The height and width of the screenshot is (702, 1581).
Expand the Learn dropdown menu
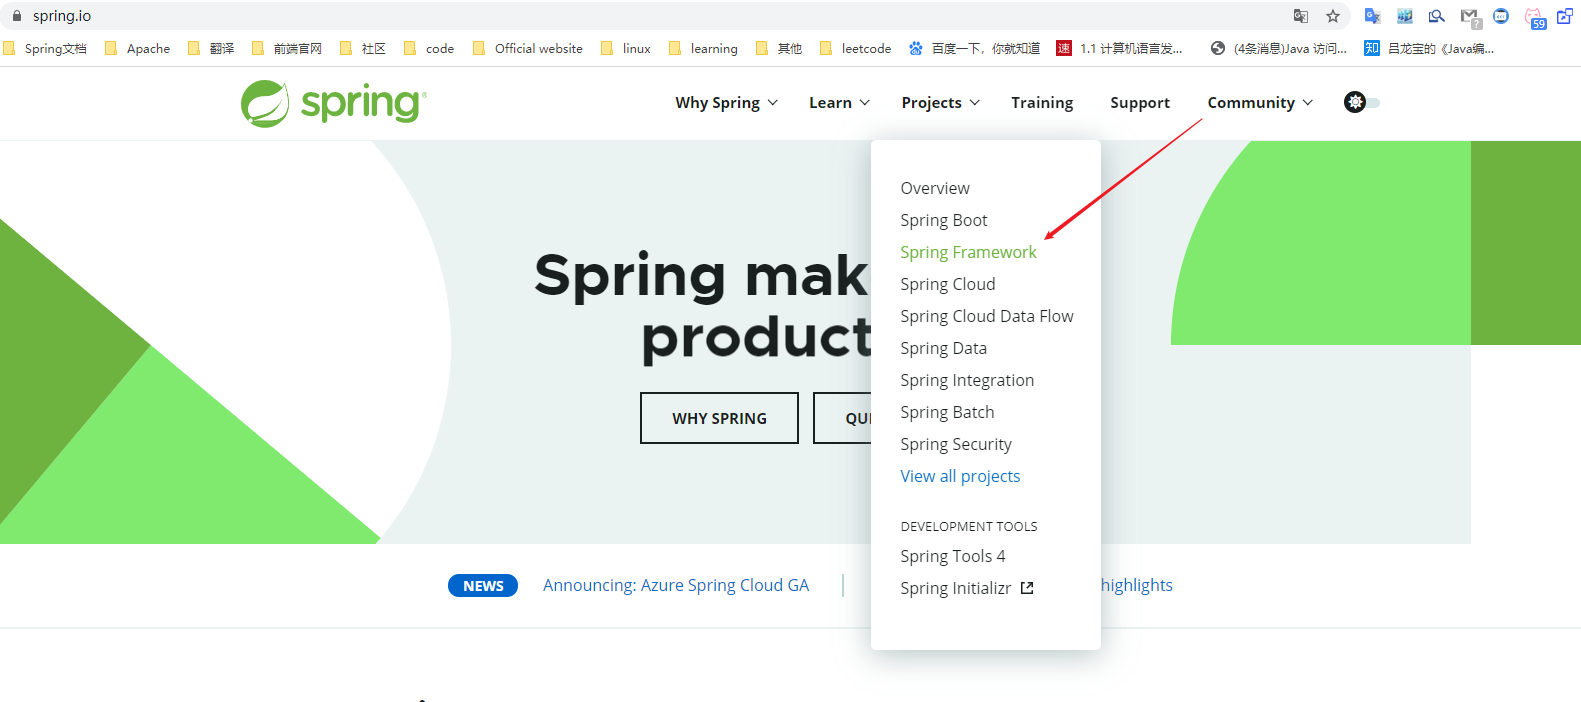[839, 102]
